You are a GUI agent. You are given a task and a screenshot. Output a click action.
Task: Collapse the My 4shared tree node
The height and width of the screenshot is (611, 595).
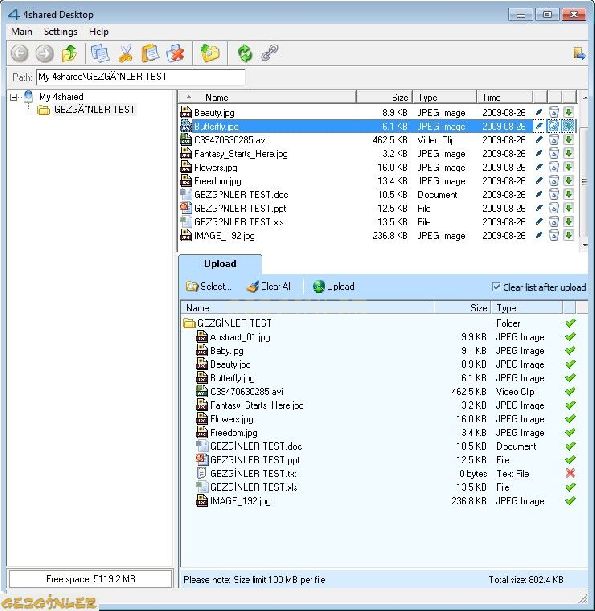click(13, 97)
